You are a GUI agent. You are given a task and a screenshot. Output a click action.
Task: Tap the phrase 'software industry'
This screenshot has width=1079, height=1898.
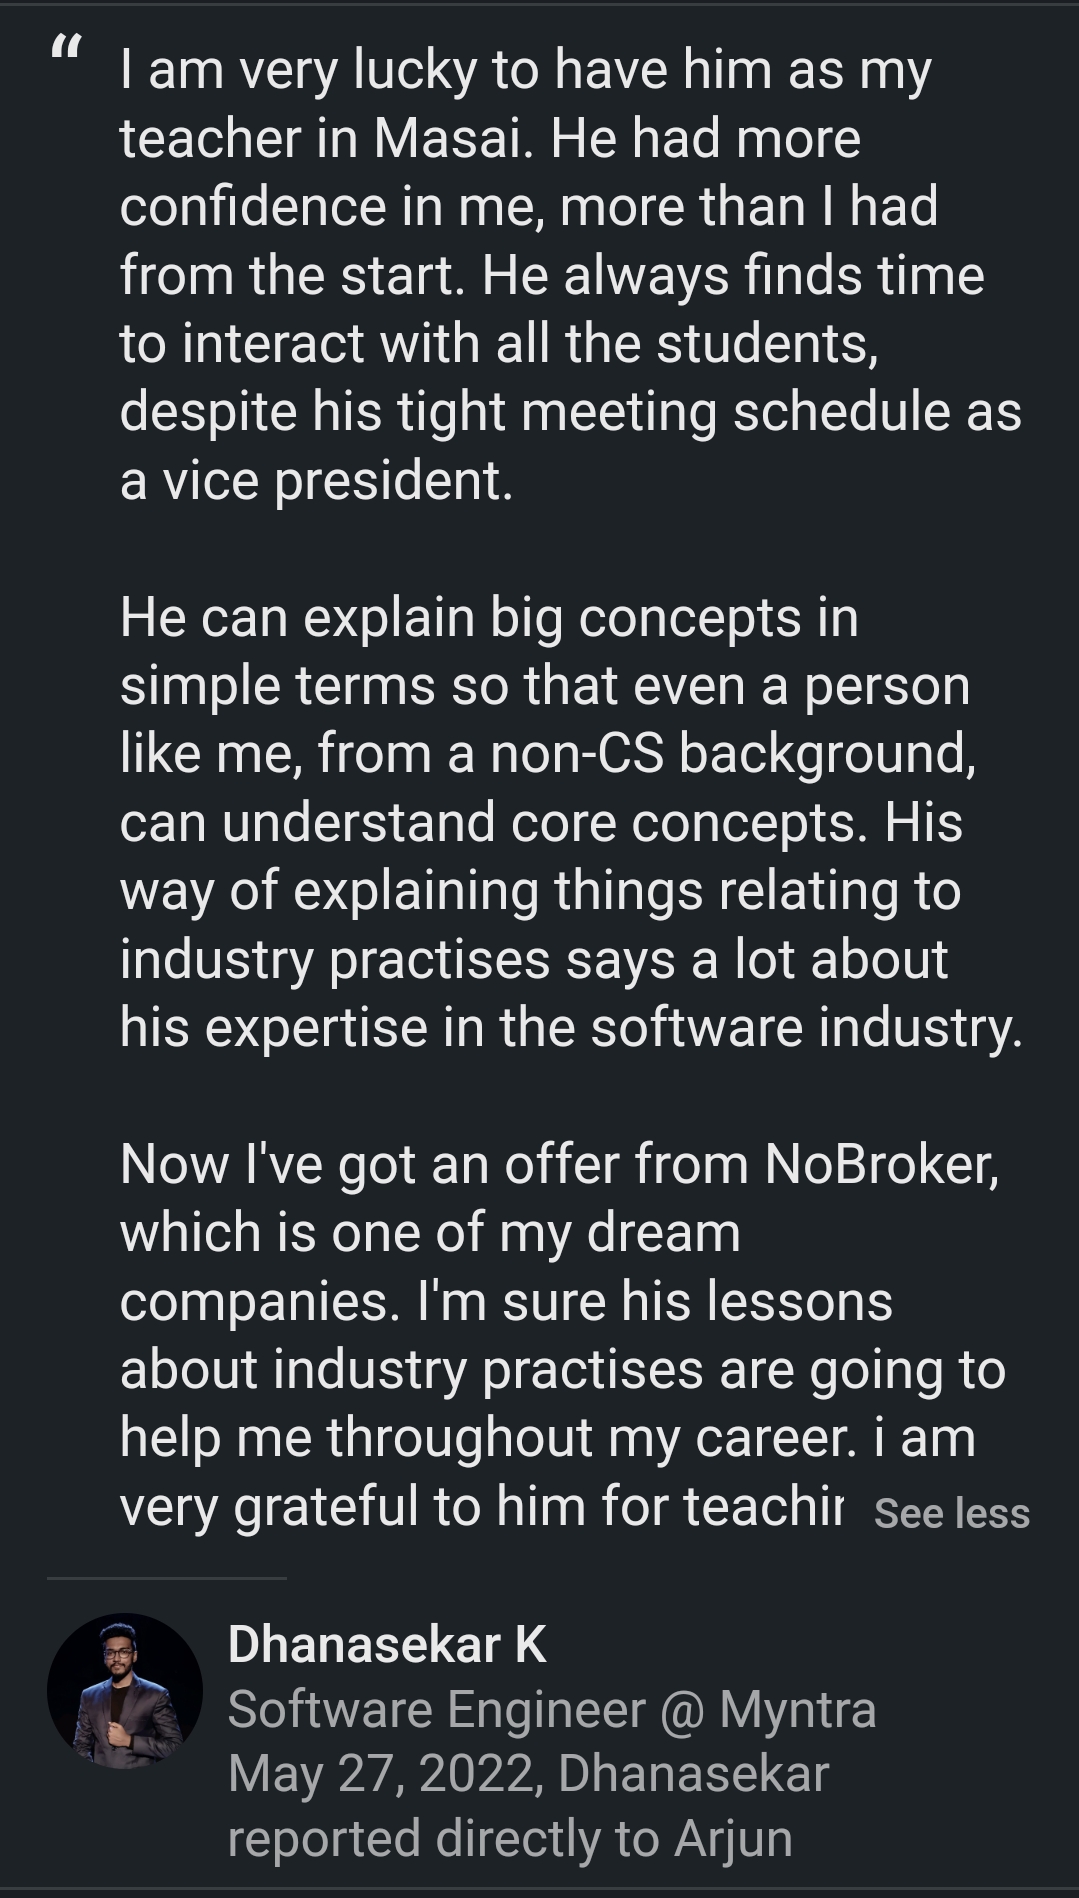pos(805,1027)
